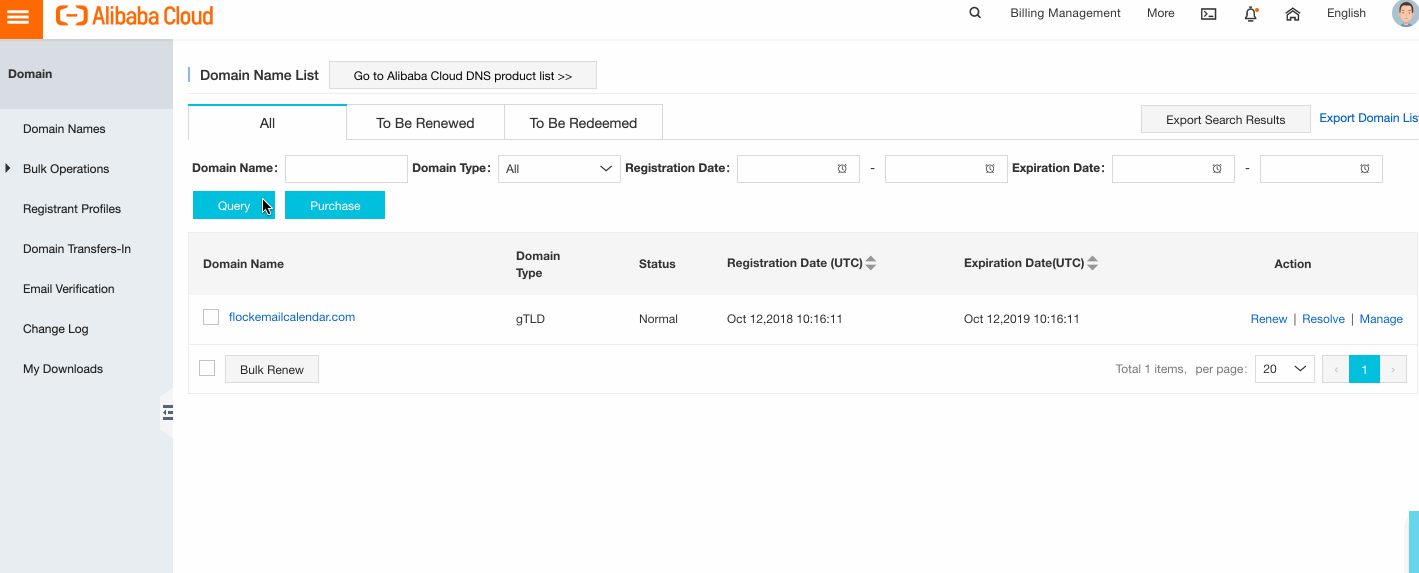Click the Query button
The image size is (1419, 573).
234,205
